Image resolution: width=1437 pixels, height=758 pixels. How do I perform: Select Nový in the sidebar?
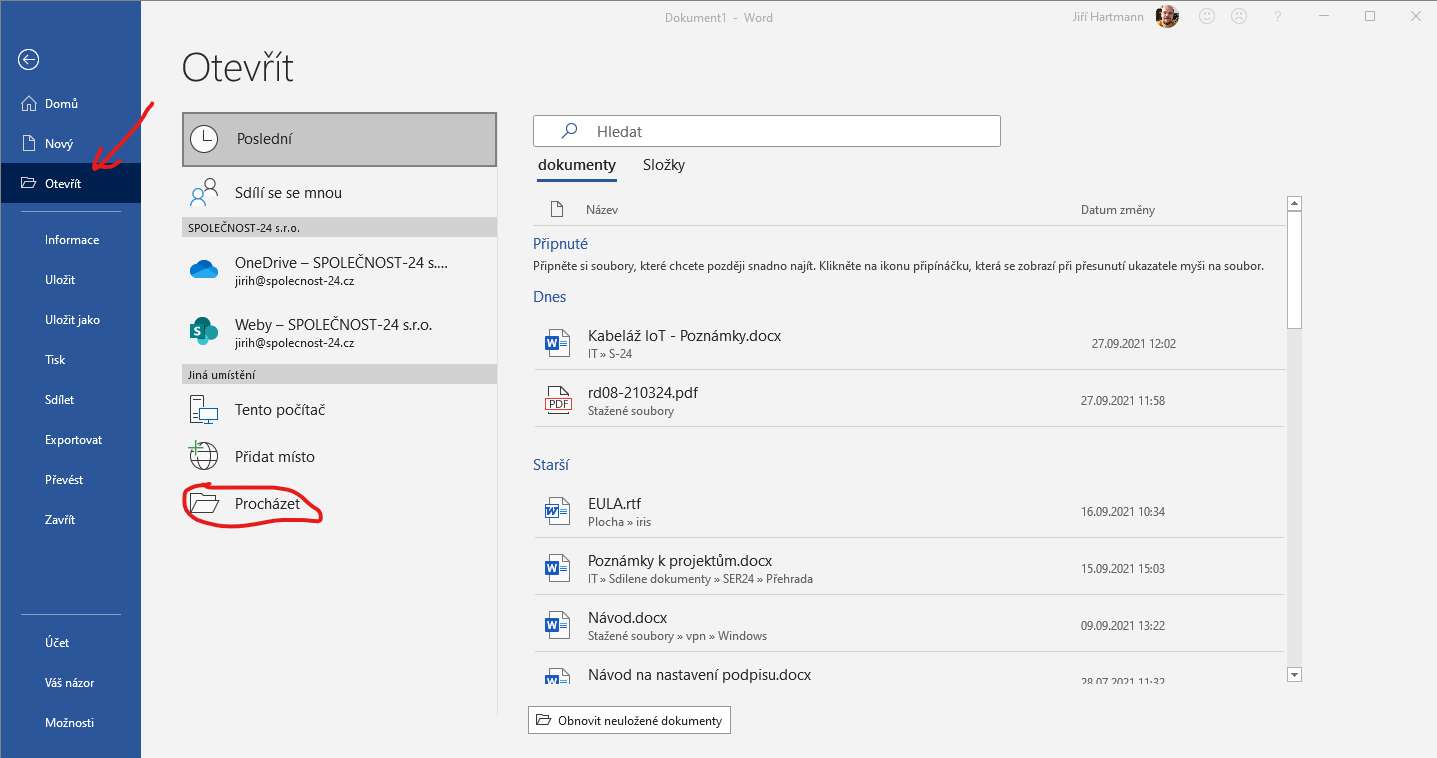point(70,143)
